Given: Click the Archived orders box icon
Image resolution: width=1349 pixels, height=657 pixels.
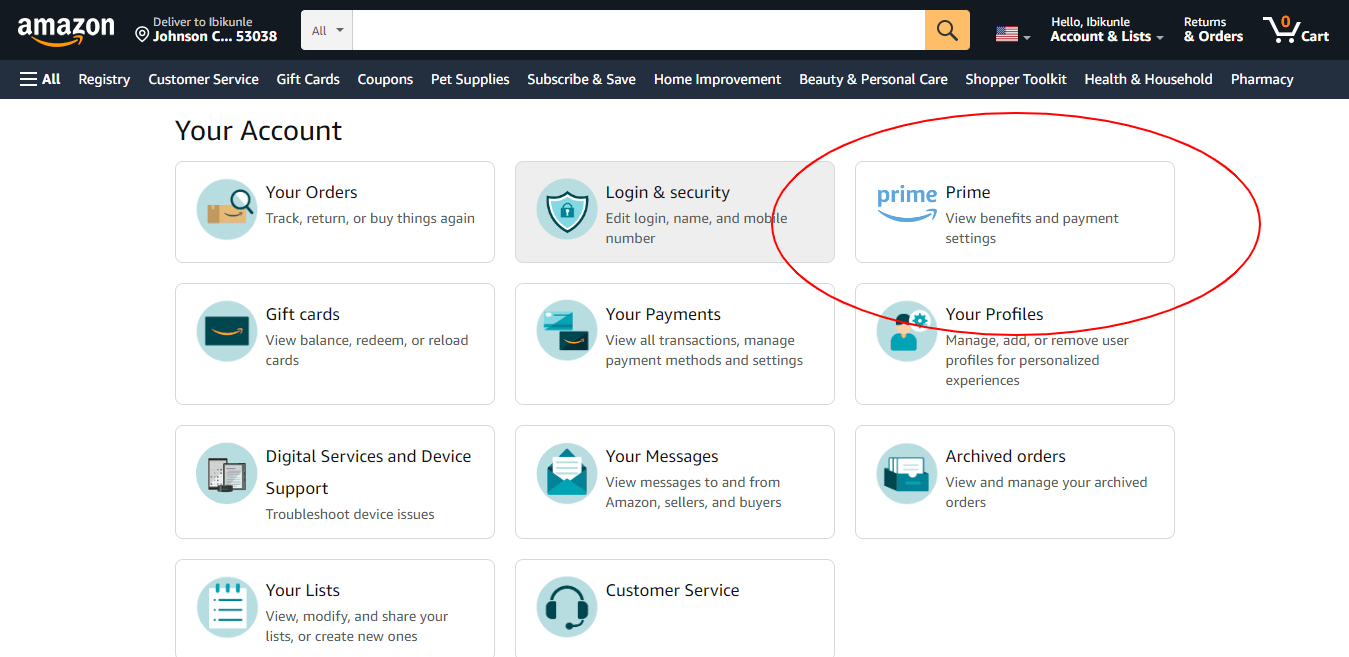Looking at the screenshot, I should click(907, 473).
